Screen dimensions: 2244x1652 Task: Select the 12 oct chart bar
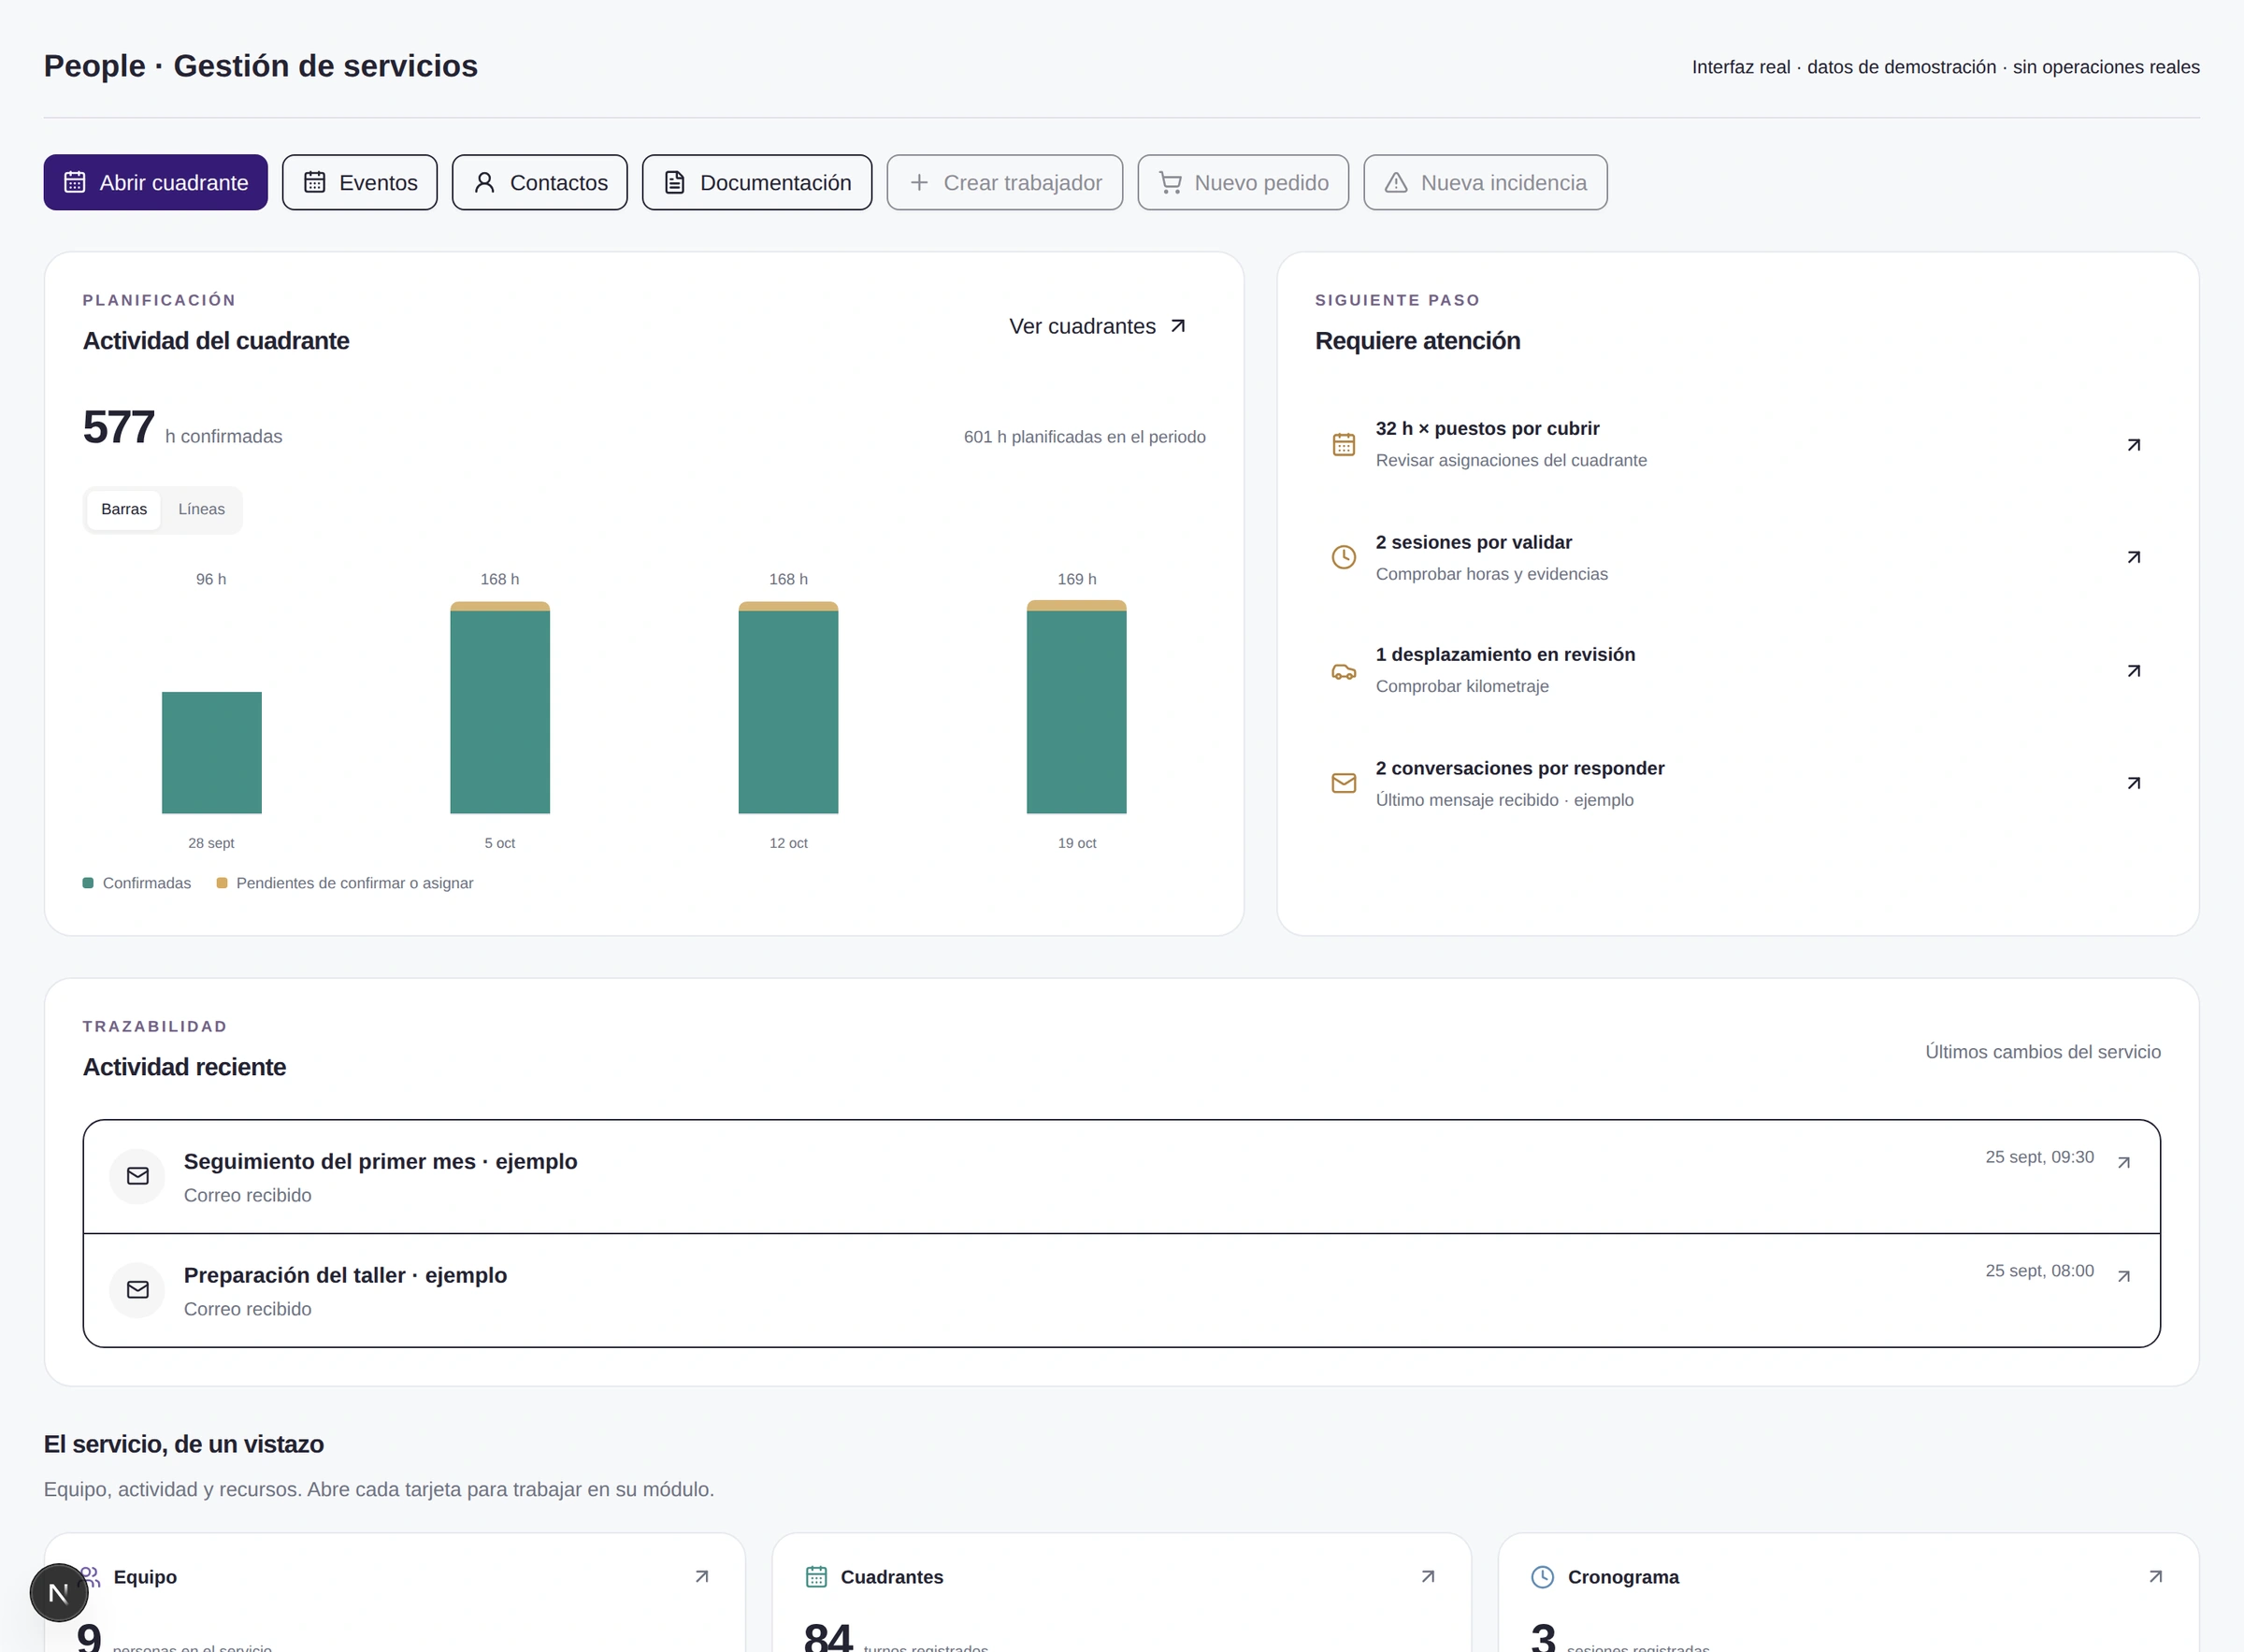coord(788,707)
